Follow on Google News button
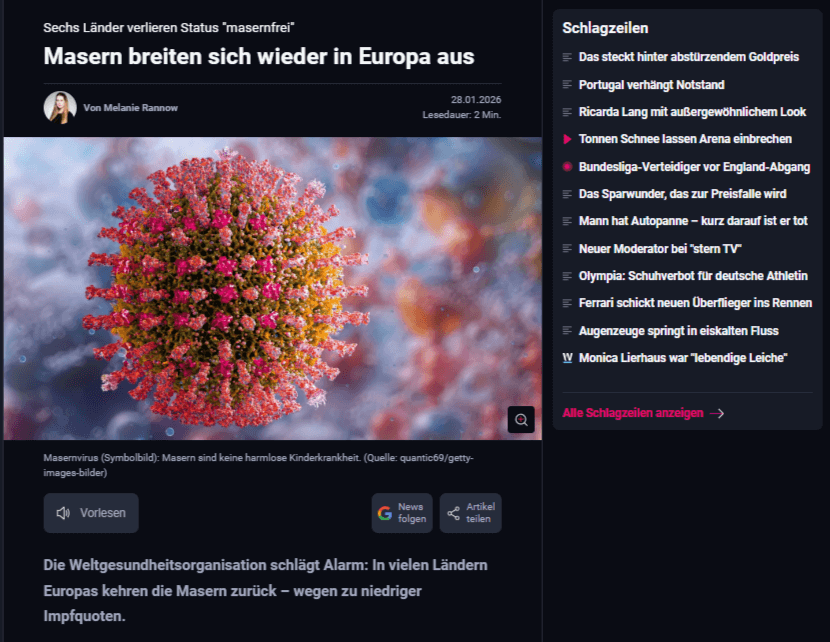Screen dimensions: 830x642 402,513
